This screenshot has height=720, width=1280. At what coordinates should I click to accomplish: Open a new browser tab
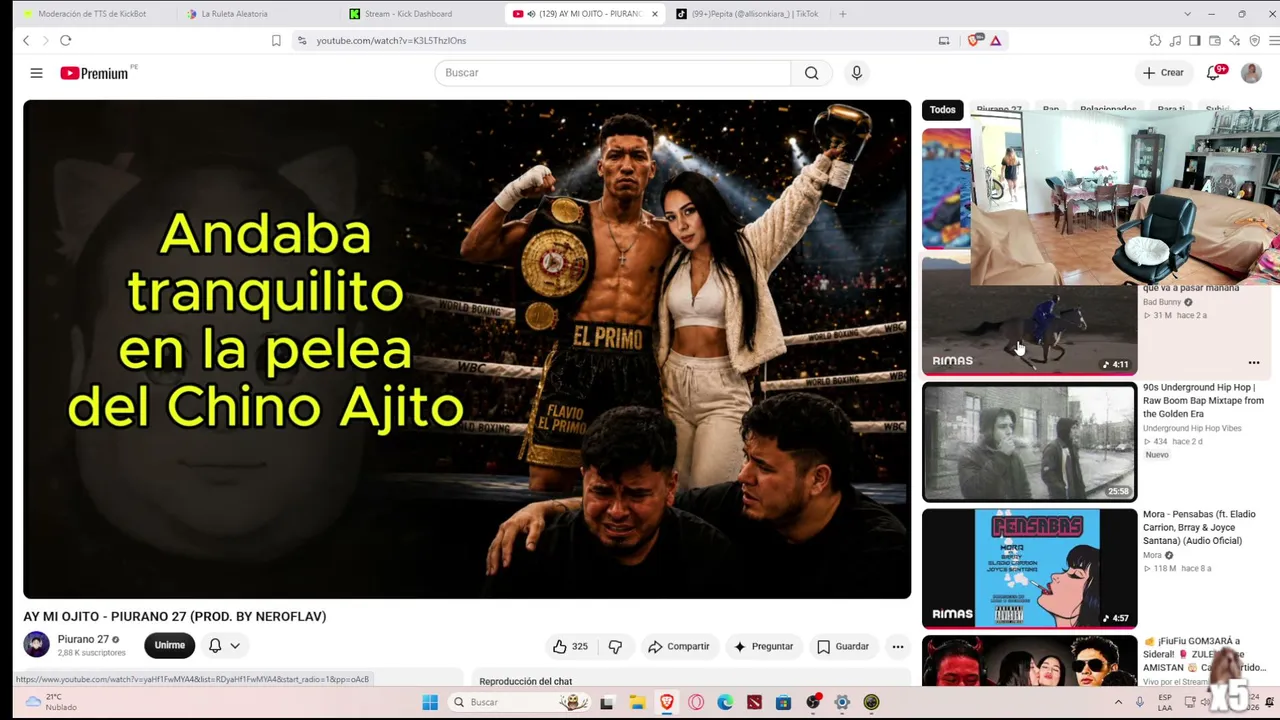(x=842, y=14)
